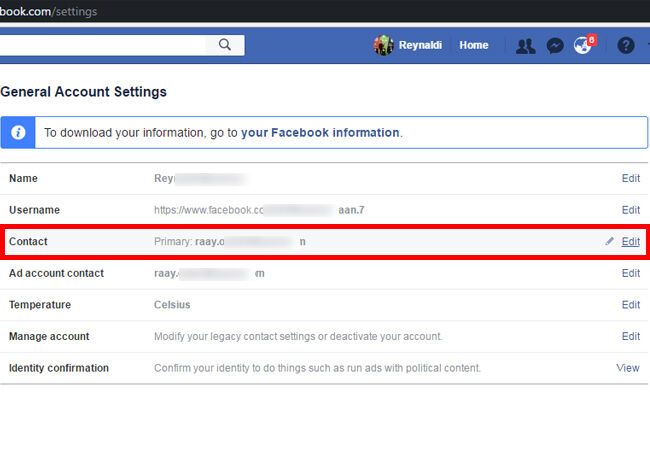Select the Name row label

coord(23,178)
